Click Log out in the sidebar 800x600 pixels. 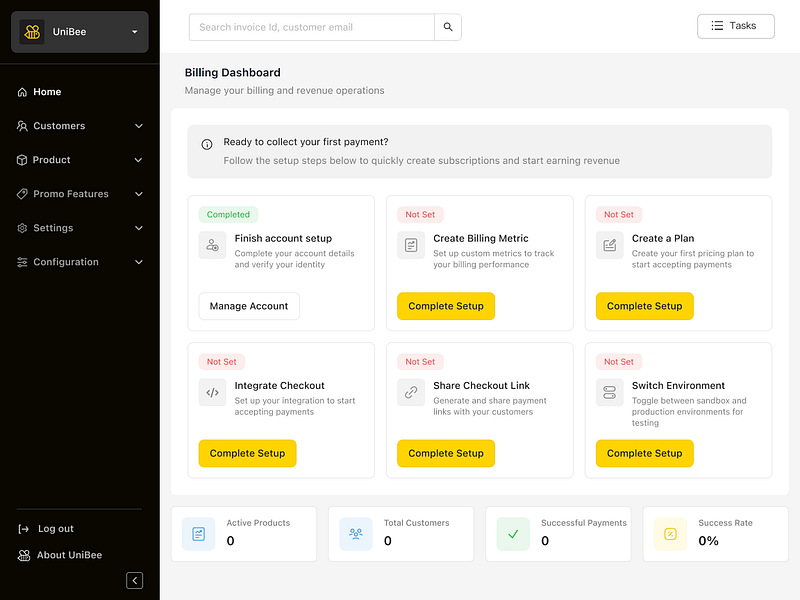55,529
